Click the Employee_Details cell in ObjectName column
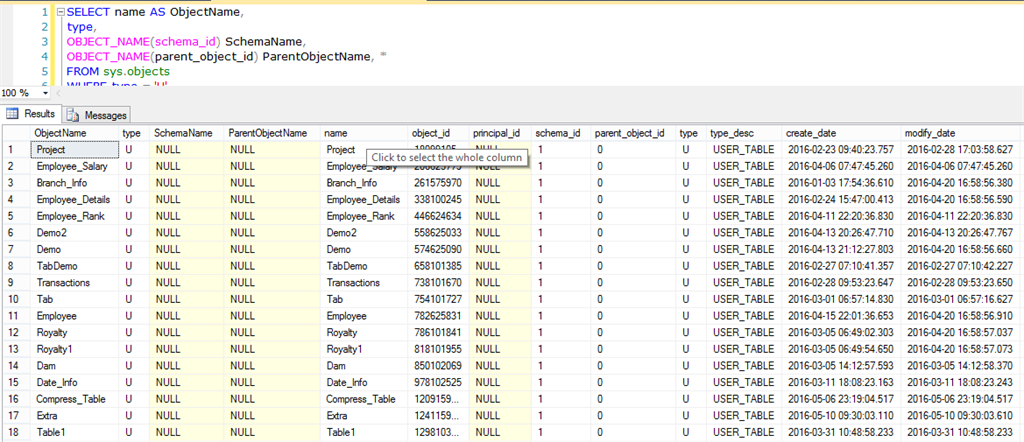This screenshot has width=1024, height=442. (x=72, y=200)
